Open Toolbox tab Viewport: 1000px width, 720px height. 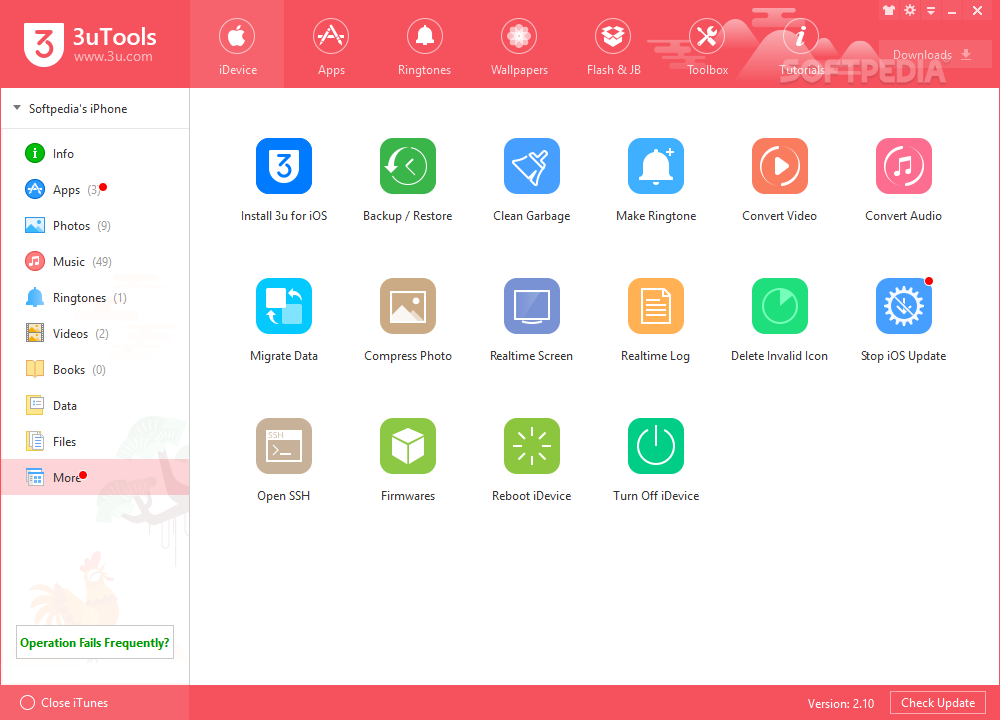pyautogui.click(x=707, y=45)
